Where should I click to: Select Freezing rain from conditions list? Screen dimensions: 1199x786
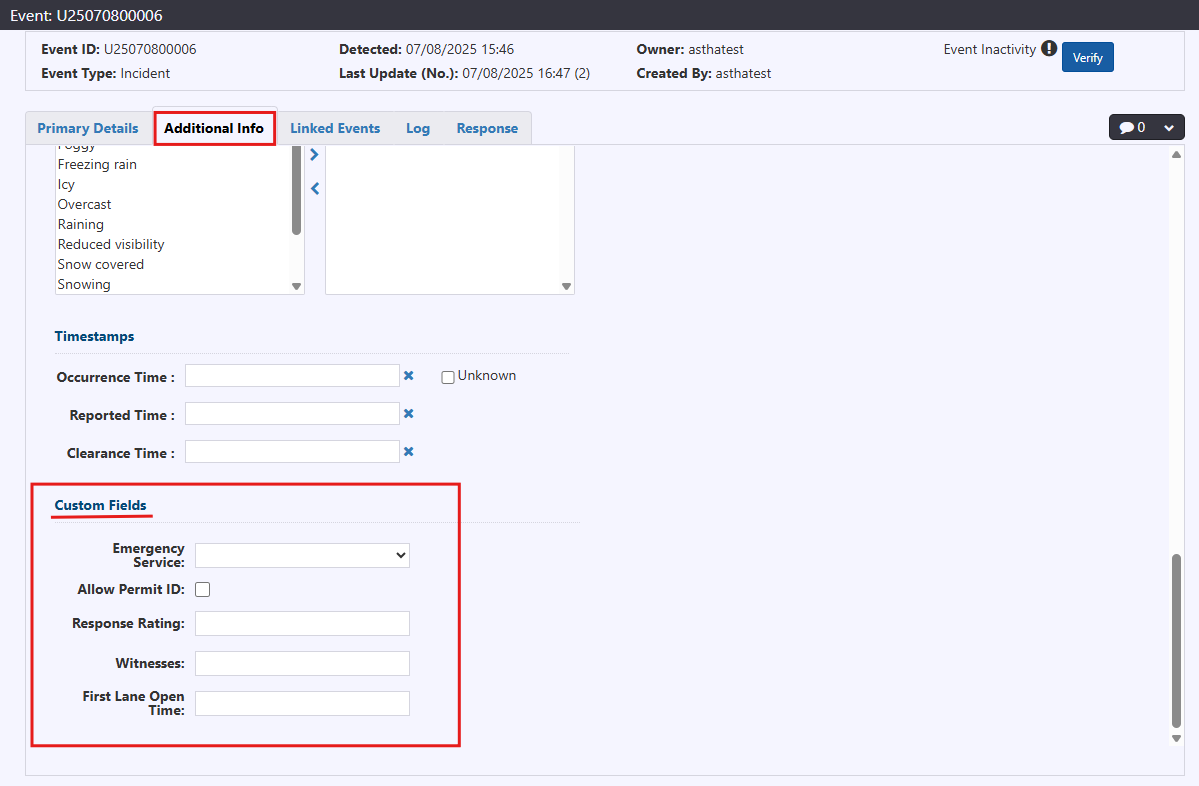pyautogui.click(x=97, y=164)
